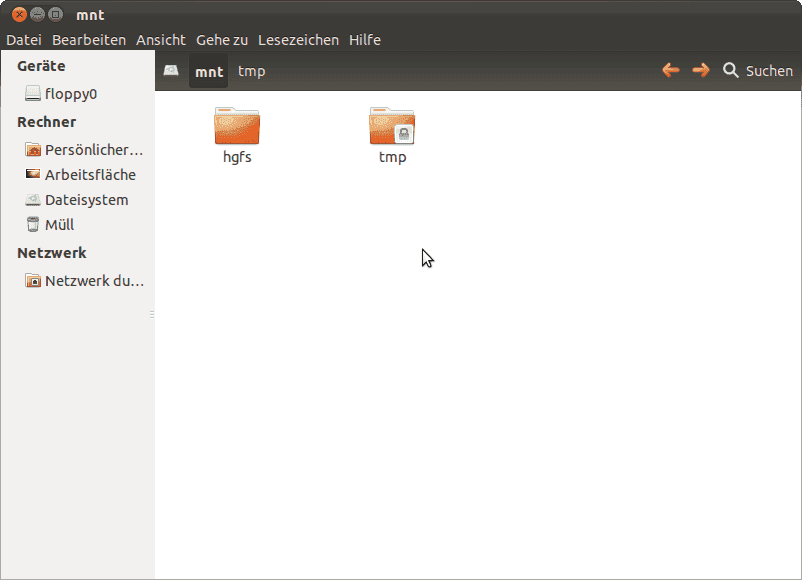Open the Müll label in sidebar
The image size is (802, 580).
coord(59,225)
